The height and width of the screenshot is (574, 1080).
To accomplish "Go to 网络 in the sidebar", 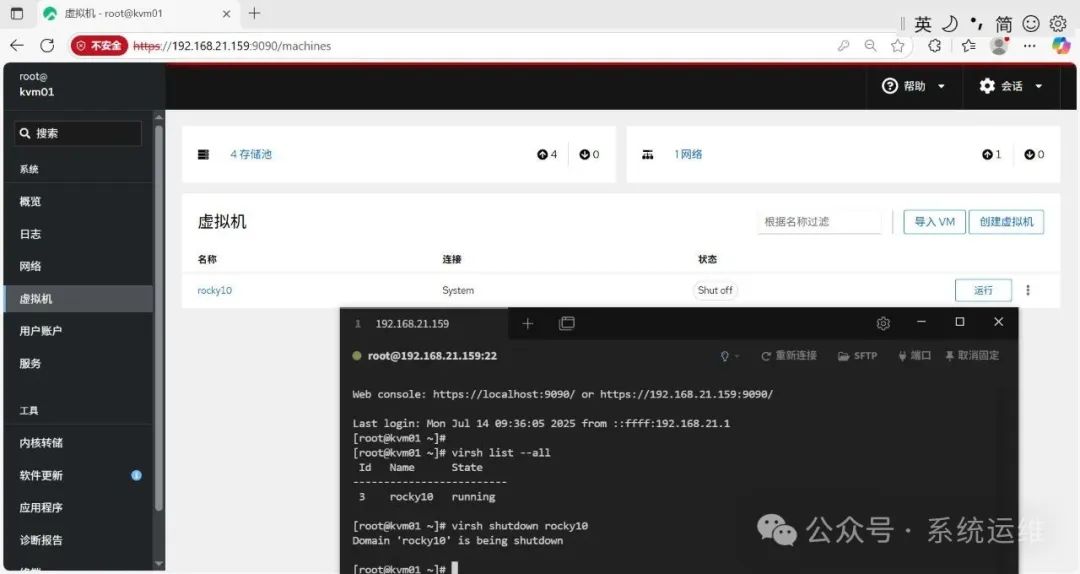I will [31, 266].
